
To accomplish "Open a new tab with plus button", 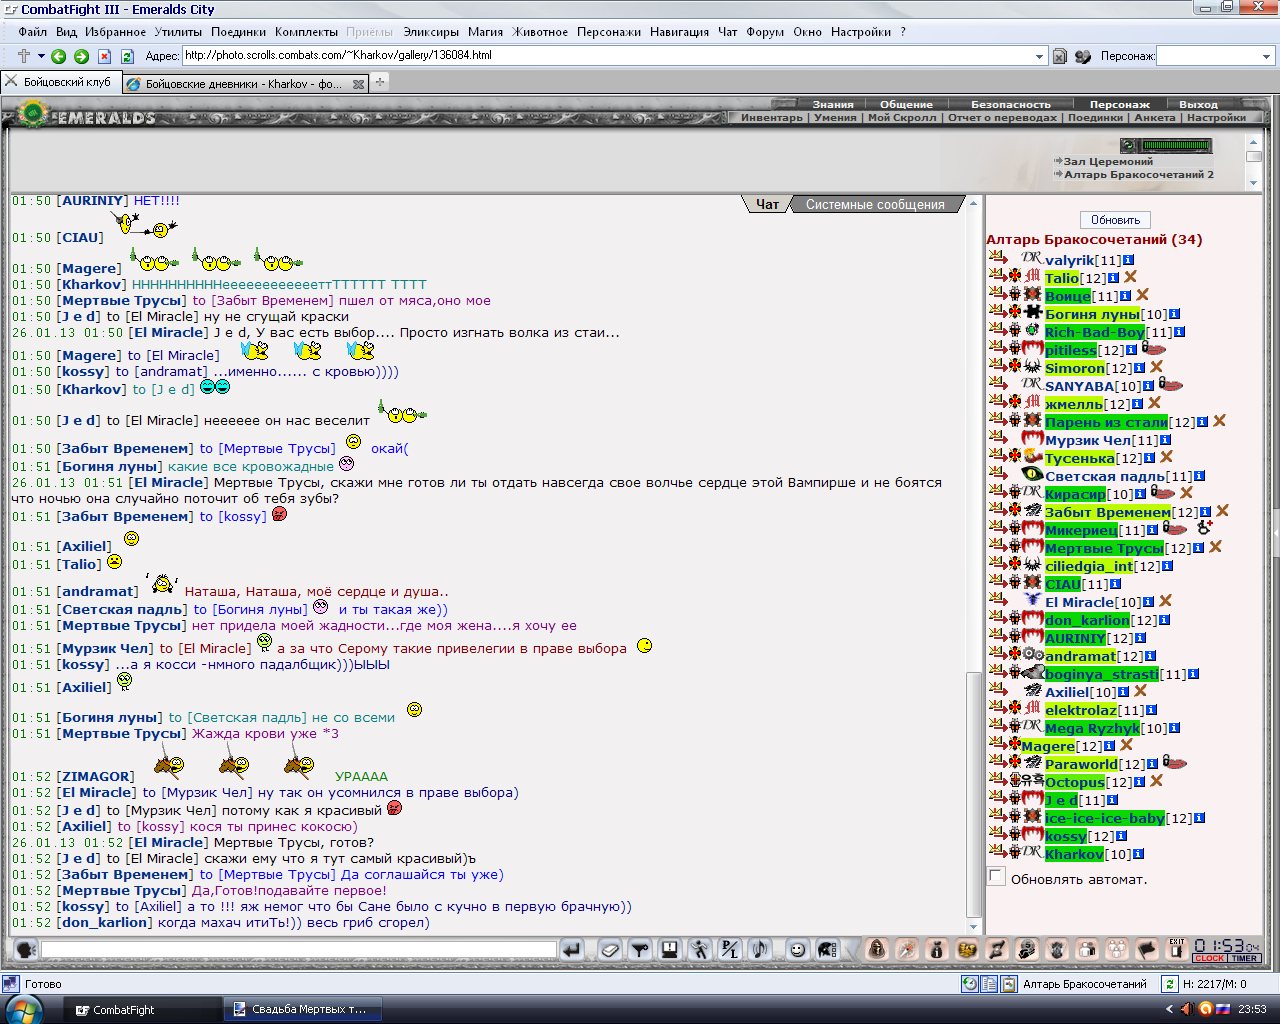I will point(380,82).
